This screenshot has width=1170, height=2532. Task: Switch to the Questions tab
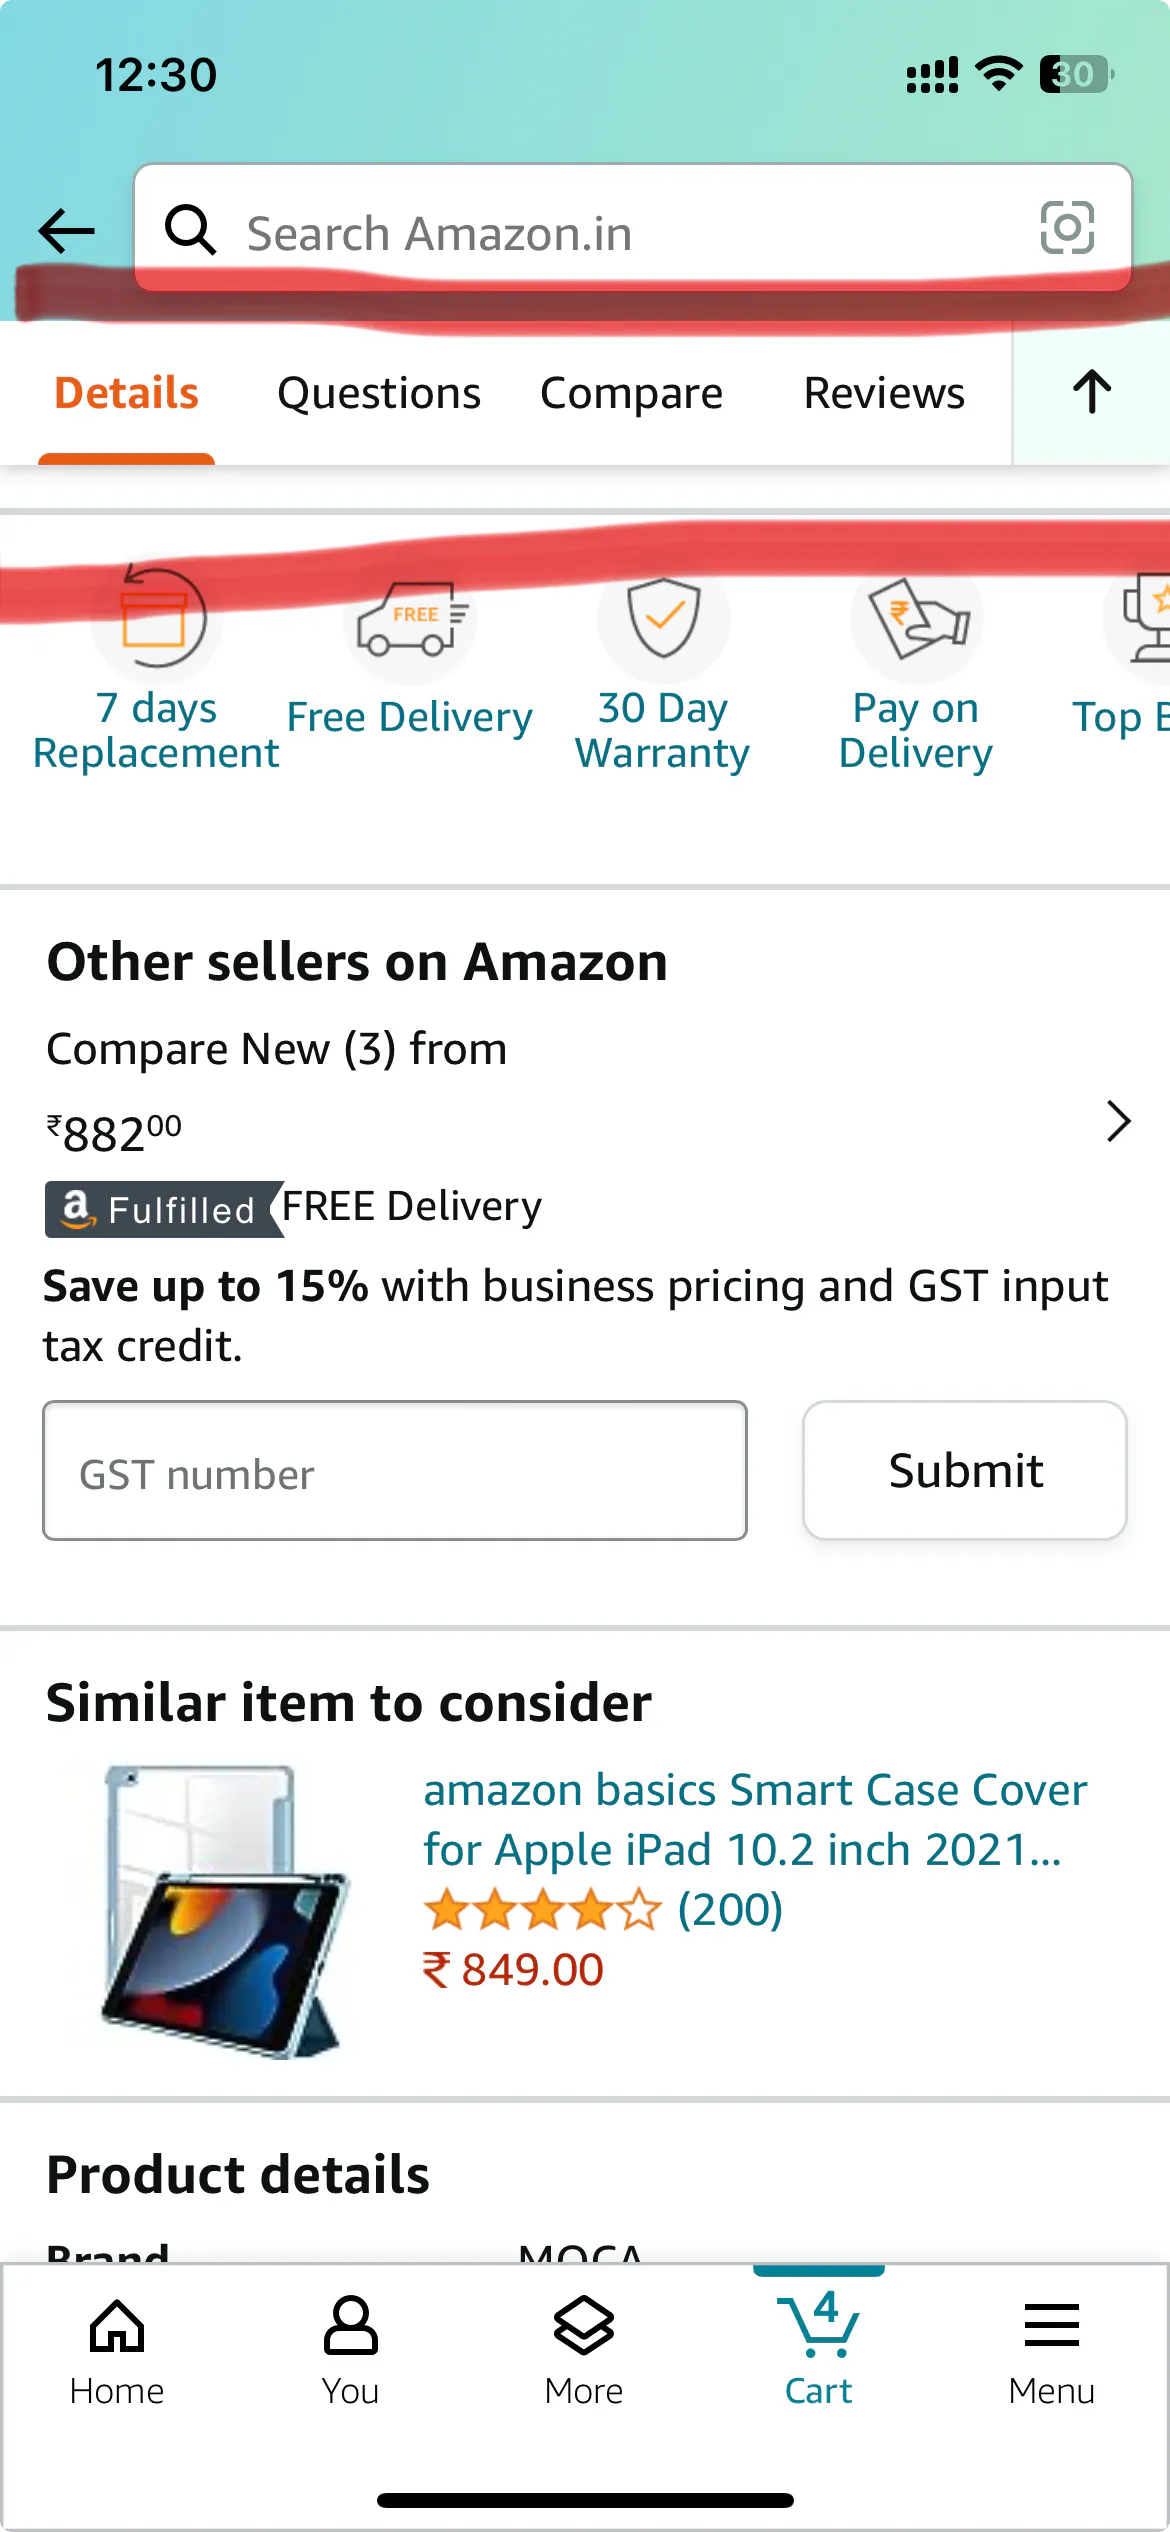coord(377,392)
